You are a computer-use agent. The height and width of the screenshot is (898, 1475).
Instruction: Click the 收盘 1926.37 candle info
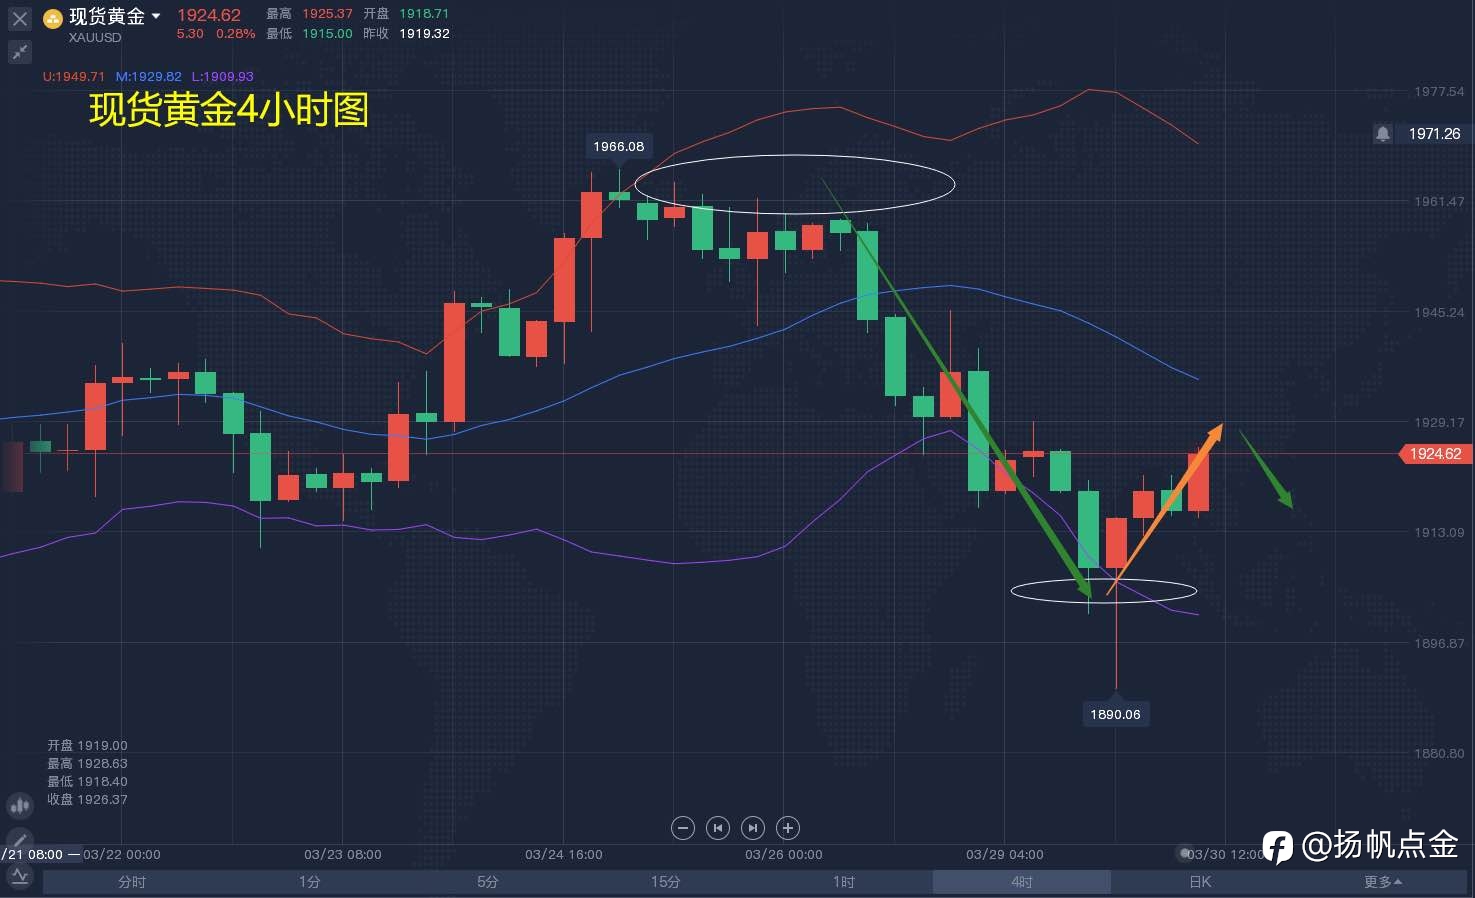tap(87, 800)
